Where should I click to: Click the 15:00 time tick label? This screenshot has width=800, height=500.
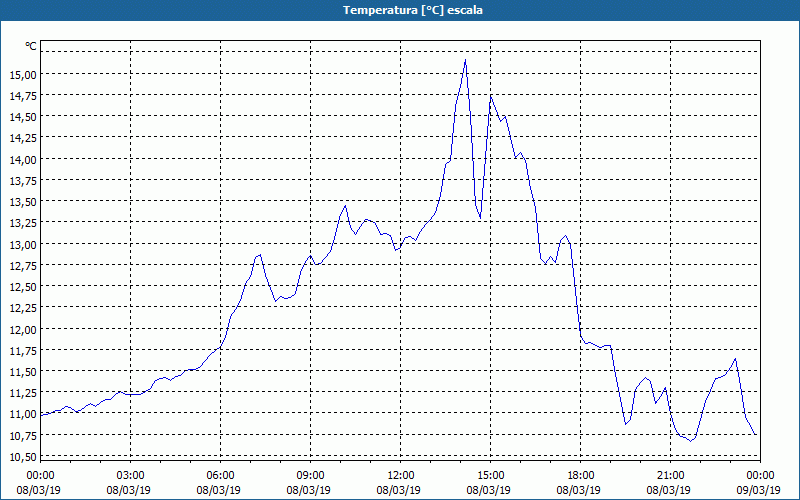(x=491, y=476)
